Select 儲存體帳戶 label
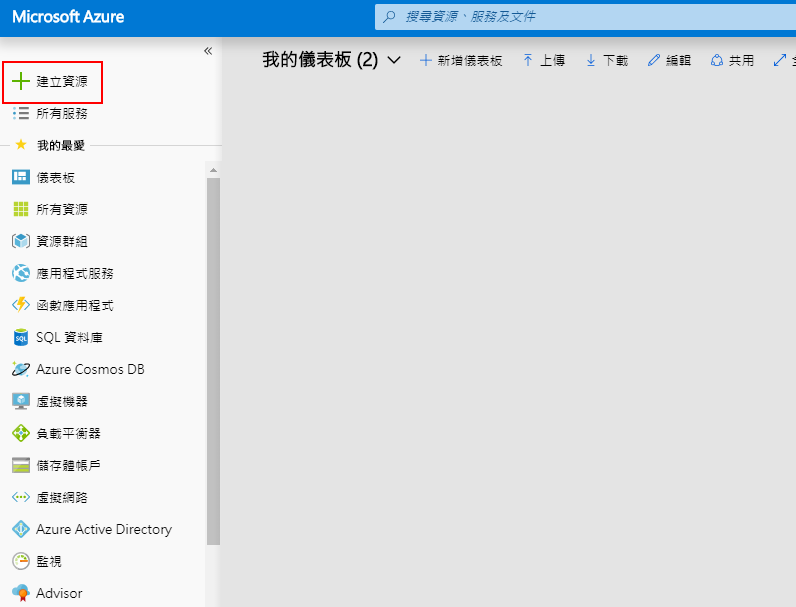796x607 pixels. click(69, 465)
